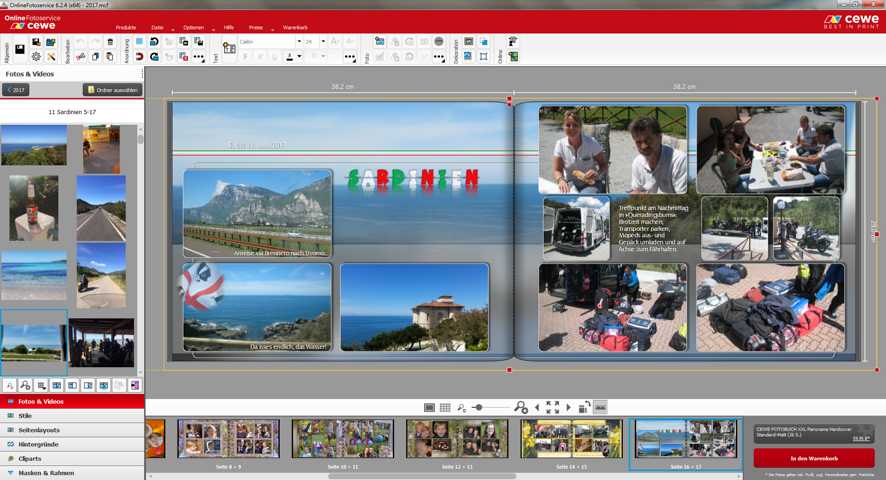Click the 'Ordner auswählen' button

[112, 90]
